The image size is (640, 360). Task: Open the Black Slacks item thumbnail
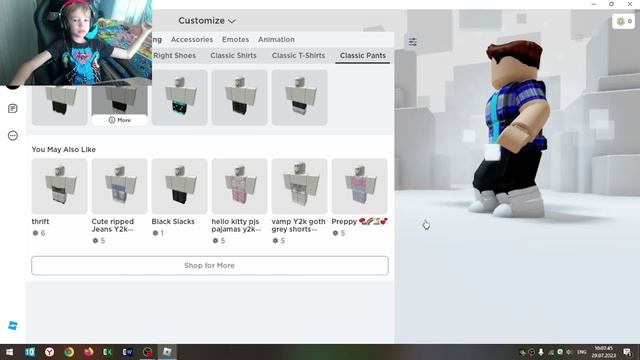pos(180,186)
